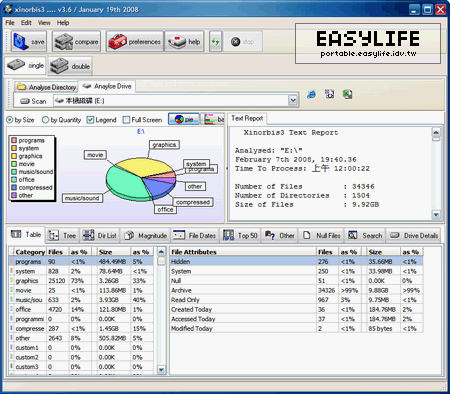Click the music/sound pie chart label
The height and width of the screenshot is (394, 450).
[82, 198]
